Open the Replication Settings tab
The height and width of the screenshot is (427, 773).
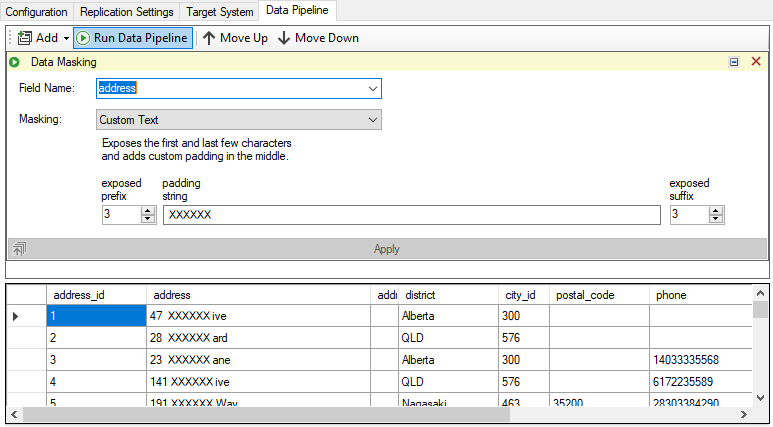[126, 11]
